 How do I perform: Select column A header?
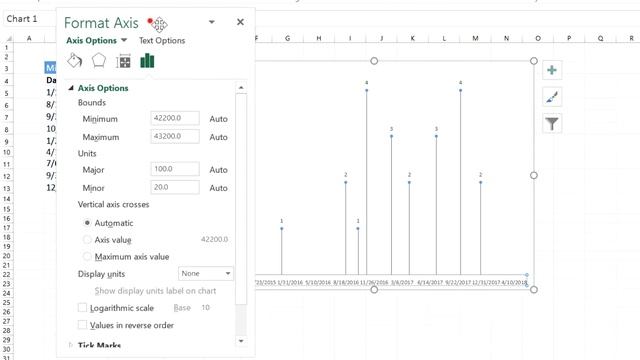[29, 38]
